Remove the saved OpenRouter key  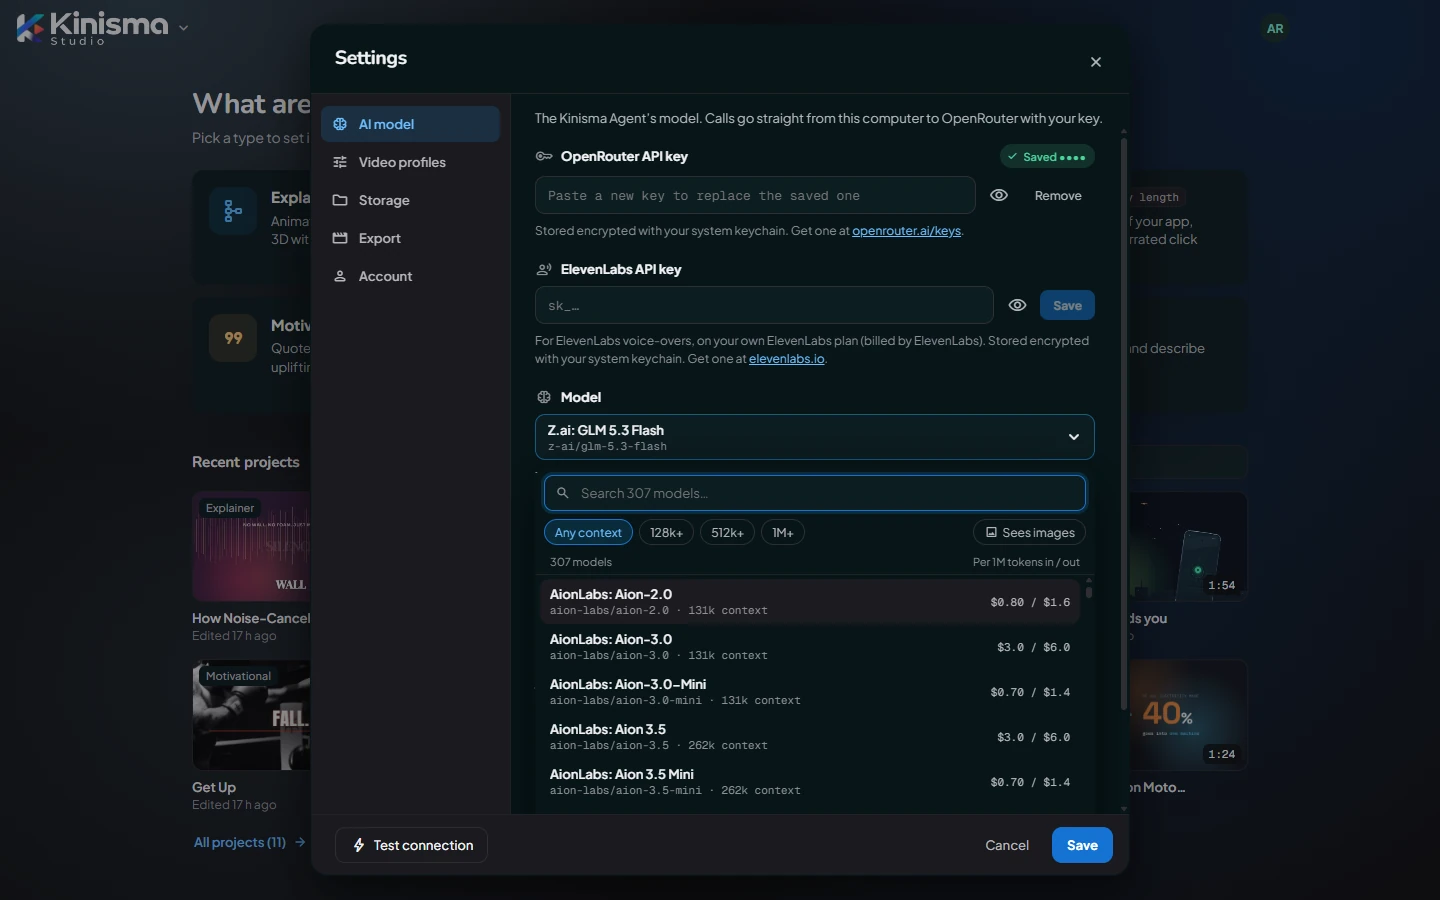(x=1058, y=196)
